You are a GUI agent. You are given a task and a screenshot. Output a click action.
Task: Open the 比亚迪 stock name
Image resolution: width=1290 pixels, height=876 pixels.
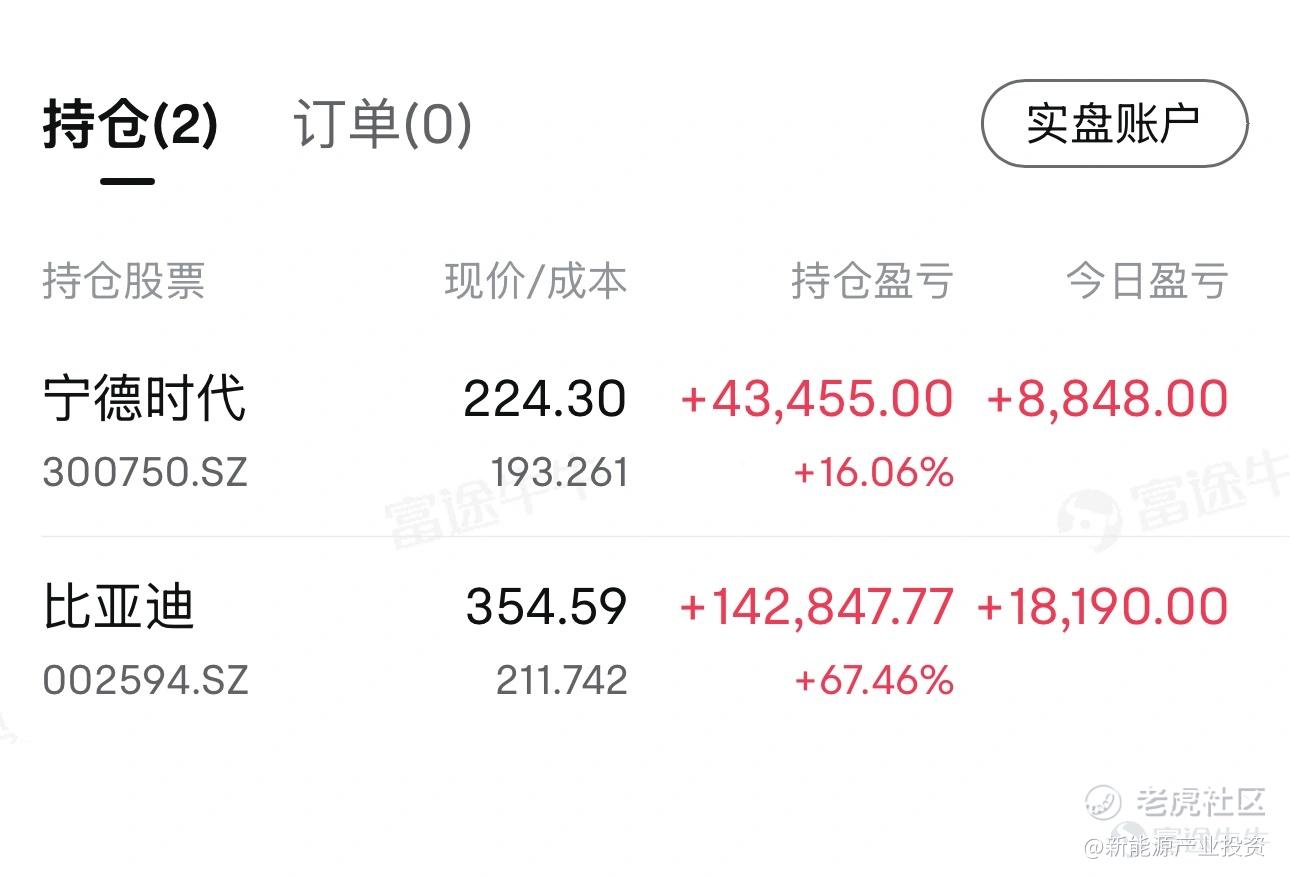point(119,607)
